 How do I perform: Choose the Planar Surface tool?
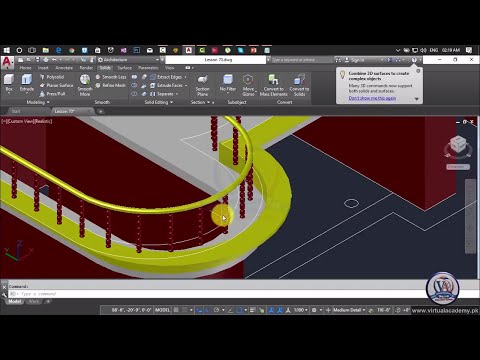click(56, 85)
